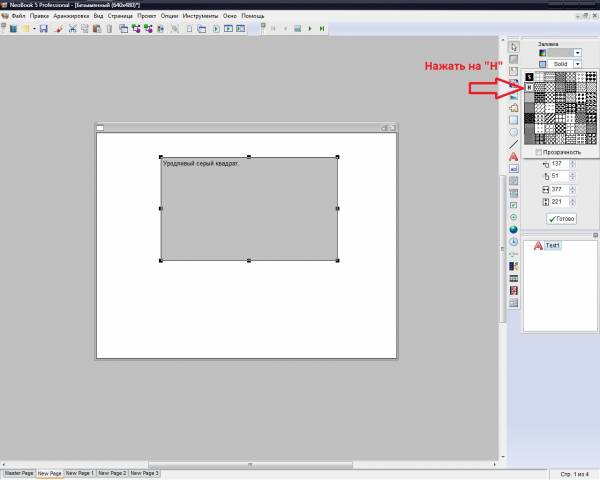Viewport: 600px width, 480px height.
Task: Select the globe web browser tool
Action: coord(513,229)
